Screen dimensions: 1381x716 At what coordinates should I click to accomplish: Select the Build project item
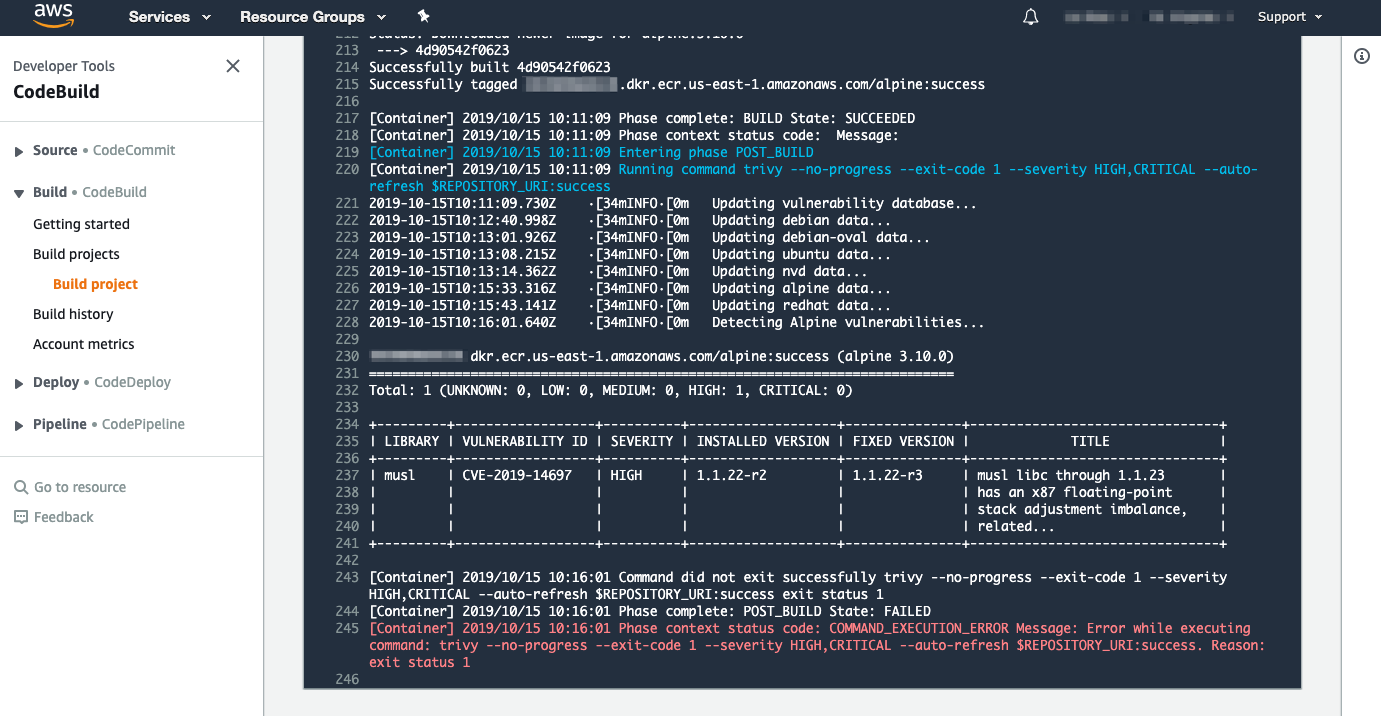coord(95,284)
